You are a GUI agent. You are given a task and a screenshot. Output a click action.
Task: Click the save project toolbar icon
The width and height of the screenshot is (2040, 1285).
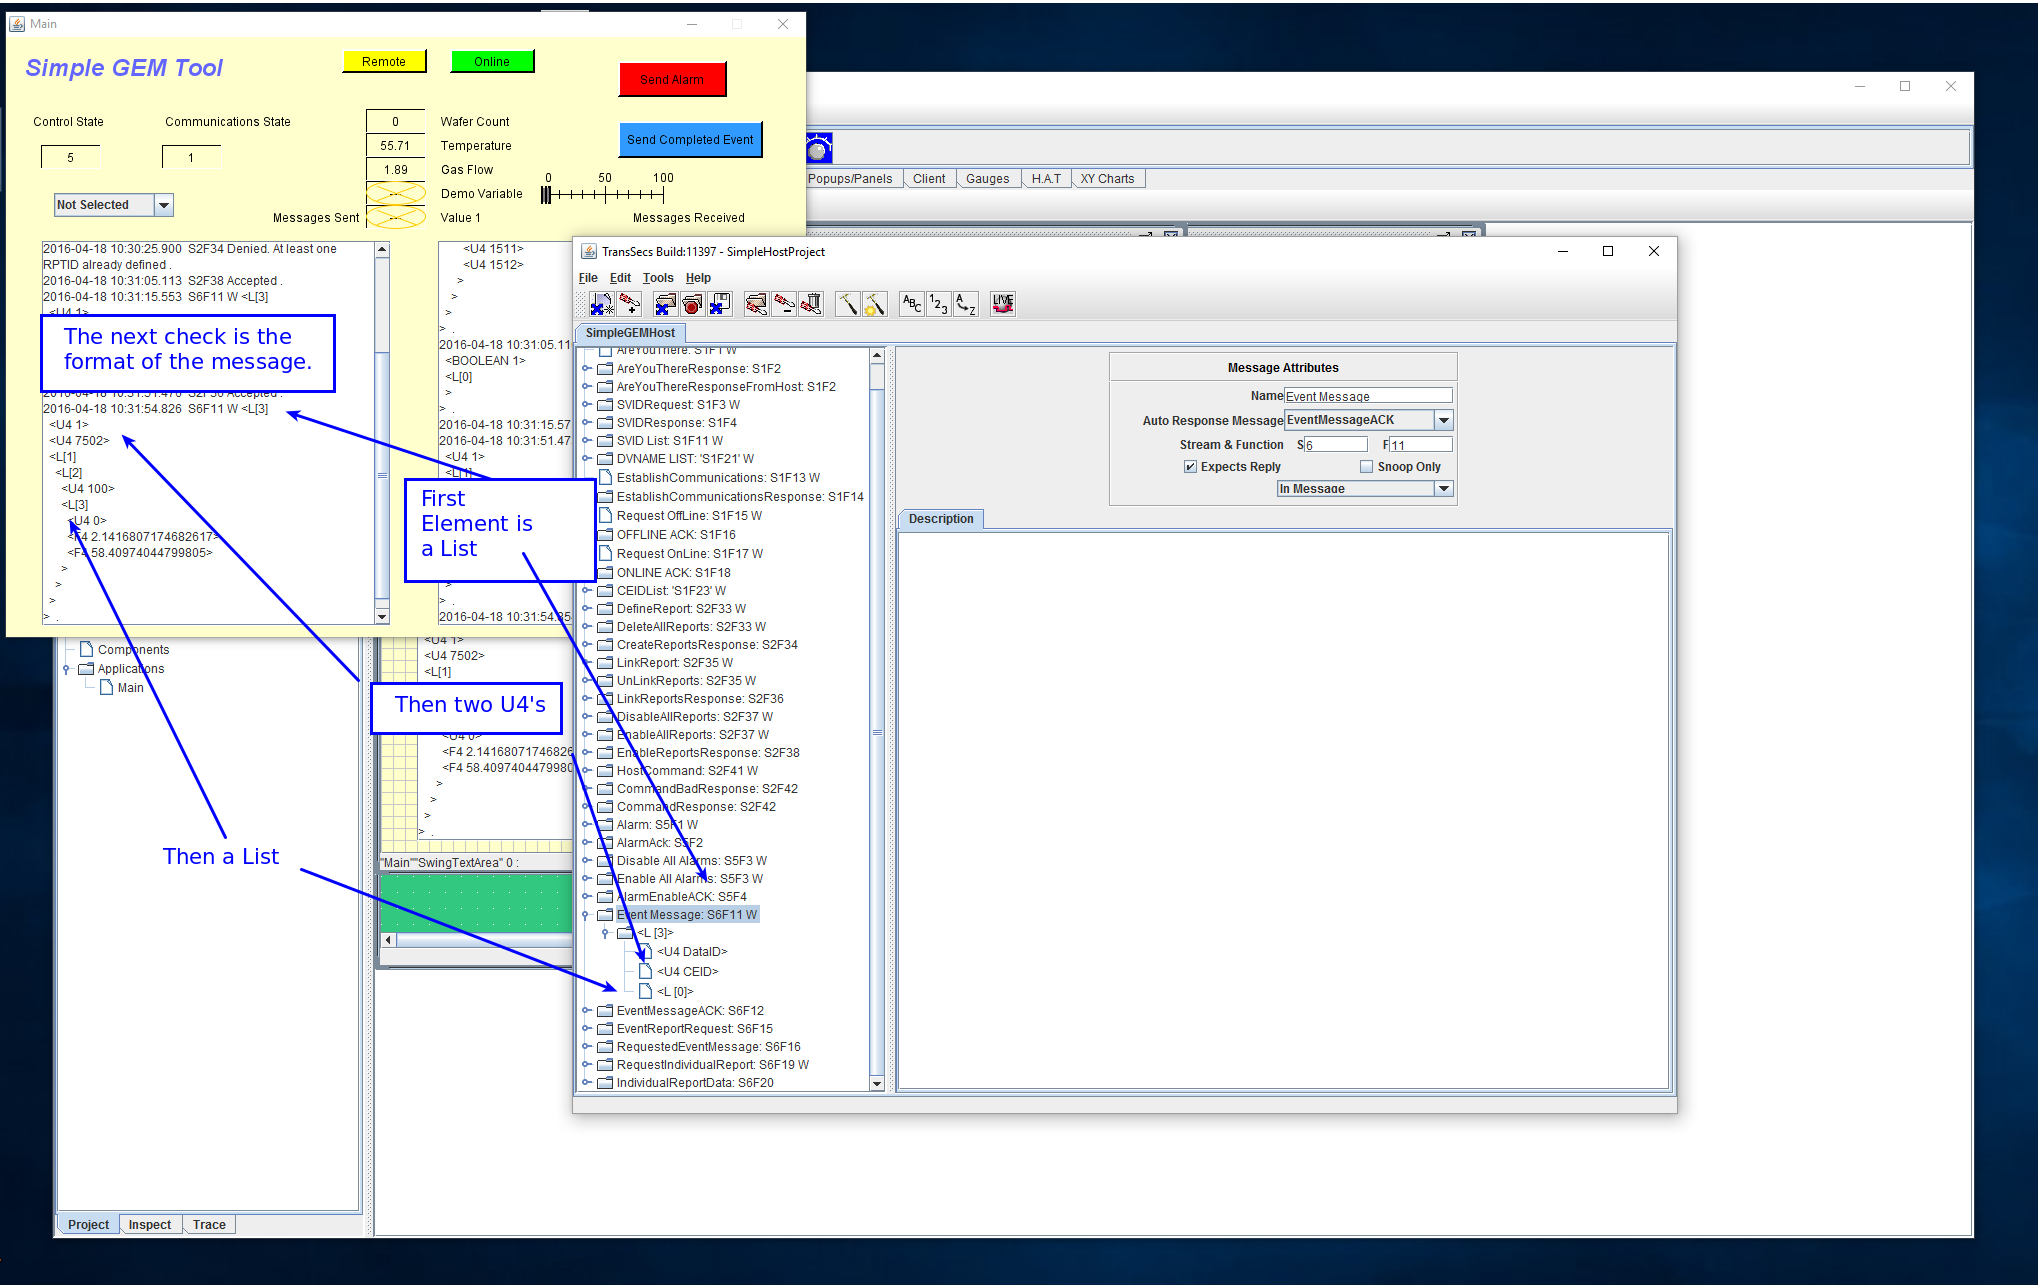pyautogui.click(x=720, y=304)
